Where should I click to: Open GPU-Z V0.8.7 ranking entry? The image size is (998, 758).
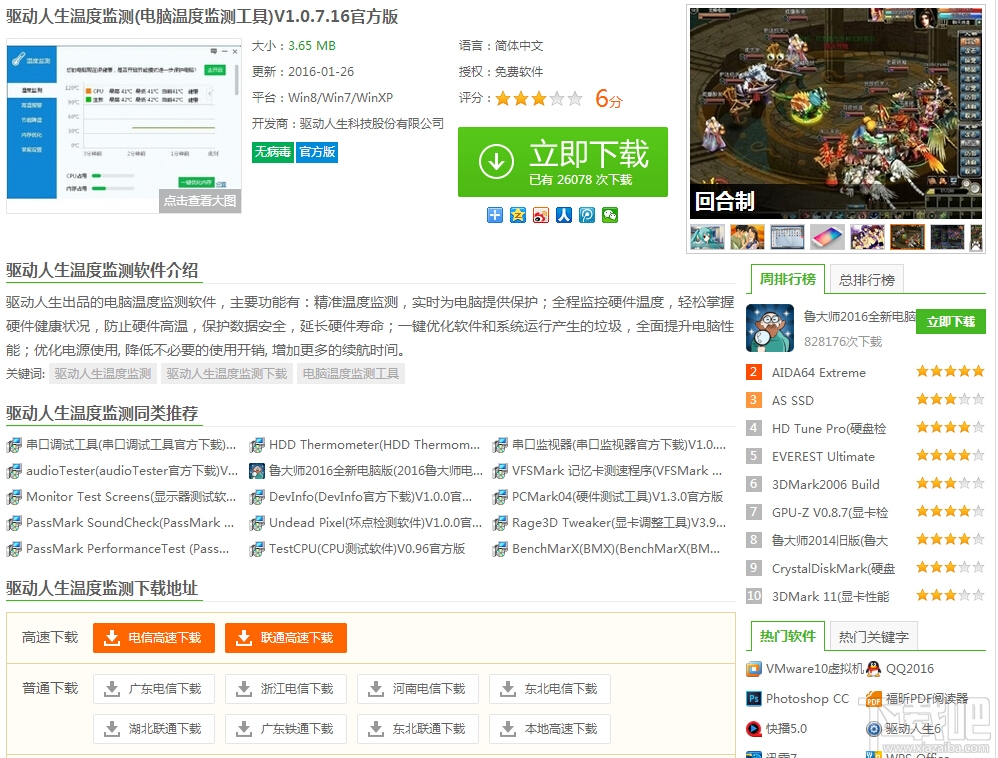(x=830, y=513)
